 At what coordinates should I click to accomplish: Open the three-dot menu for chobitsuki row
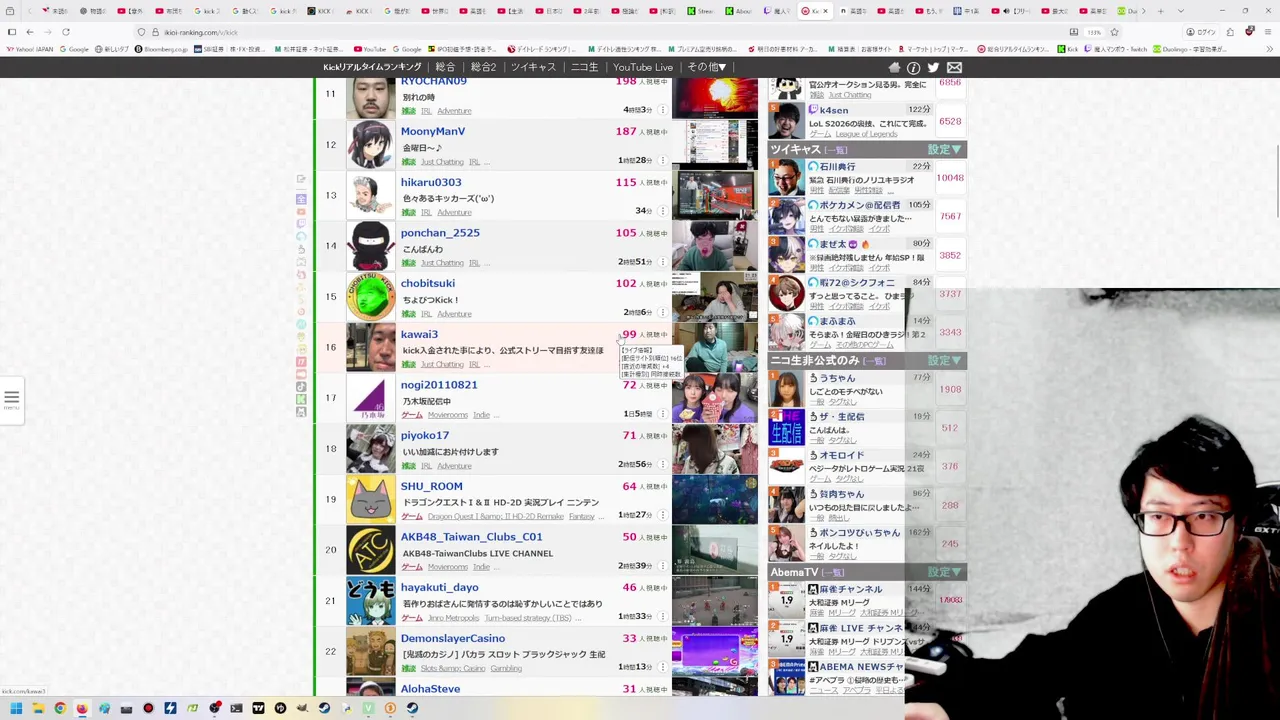662,312
